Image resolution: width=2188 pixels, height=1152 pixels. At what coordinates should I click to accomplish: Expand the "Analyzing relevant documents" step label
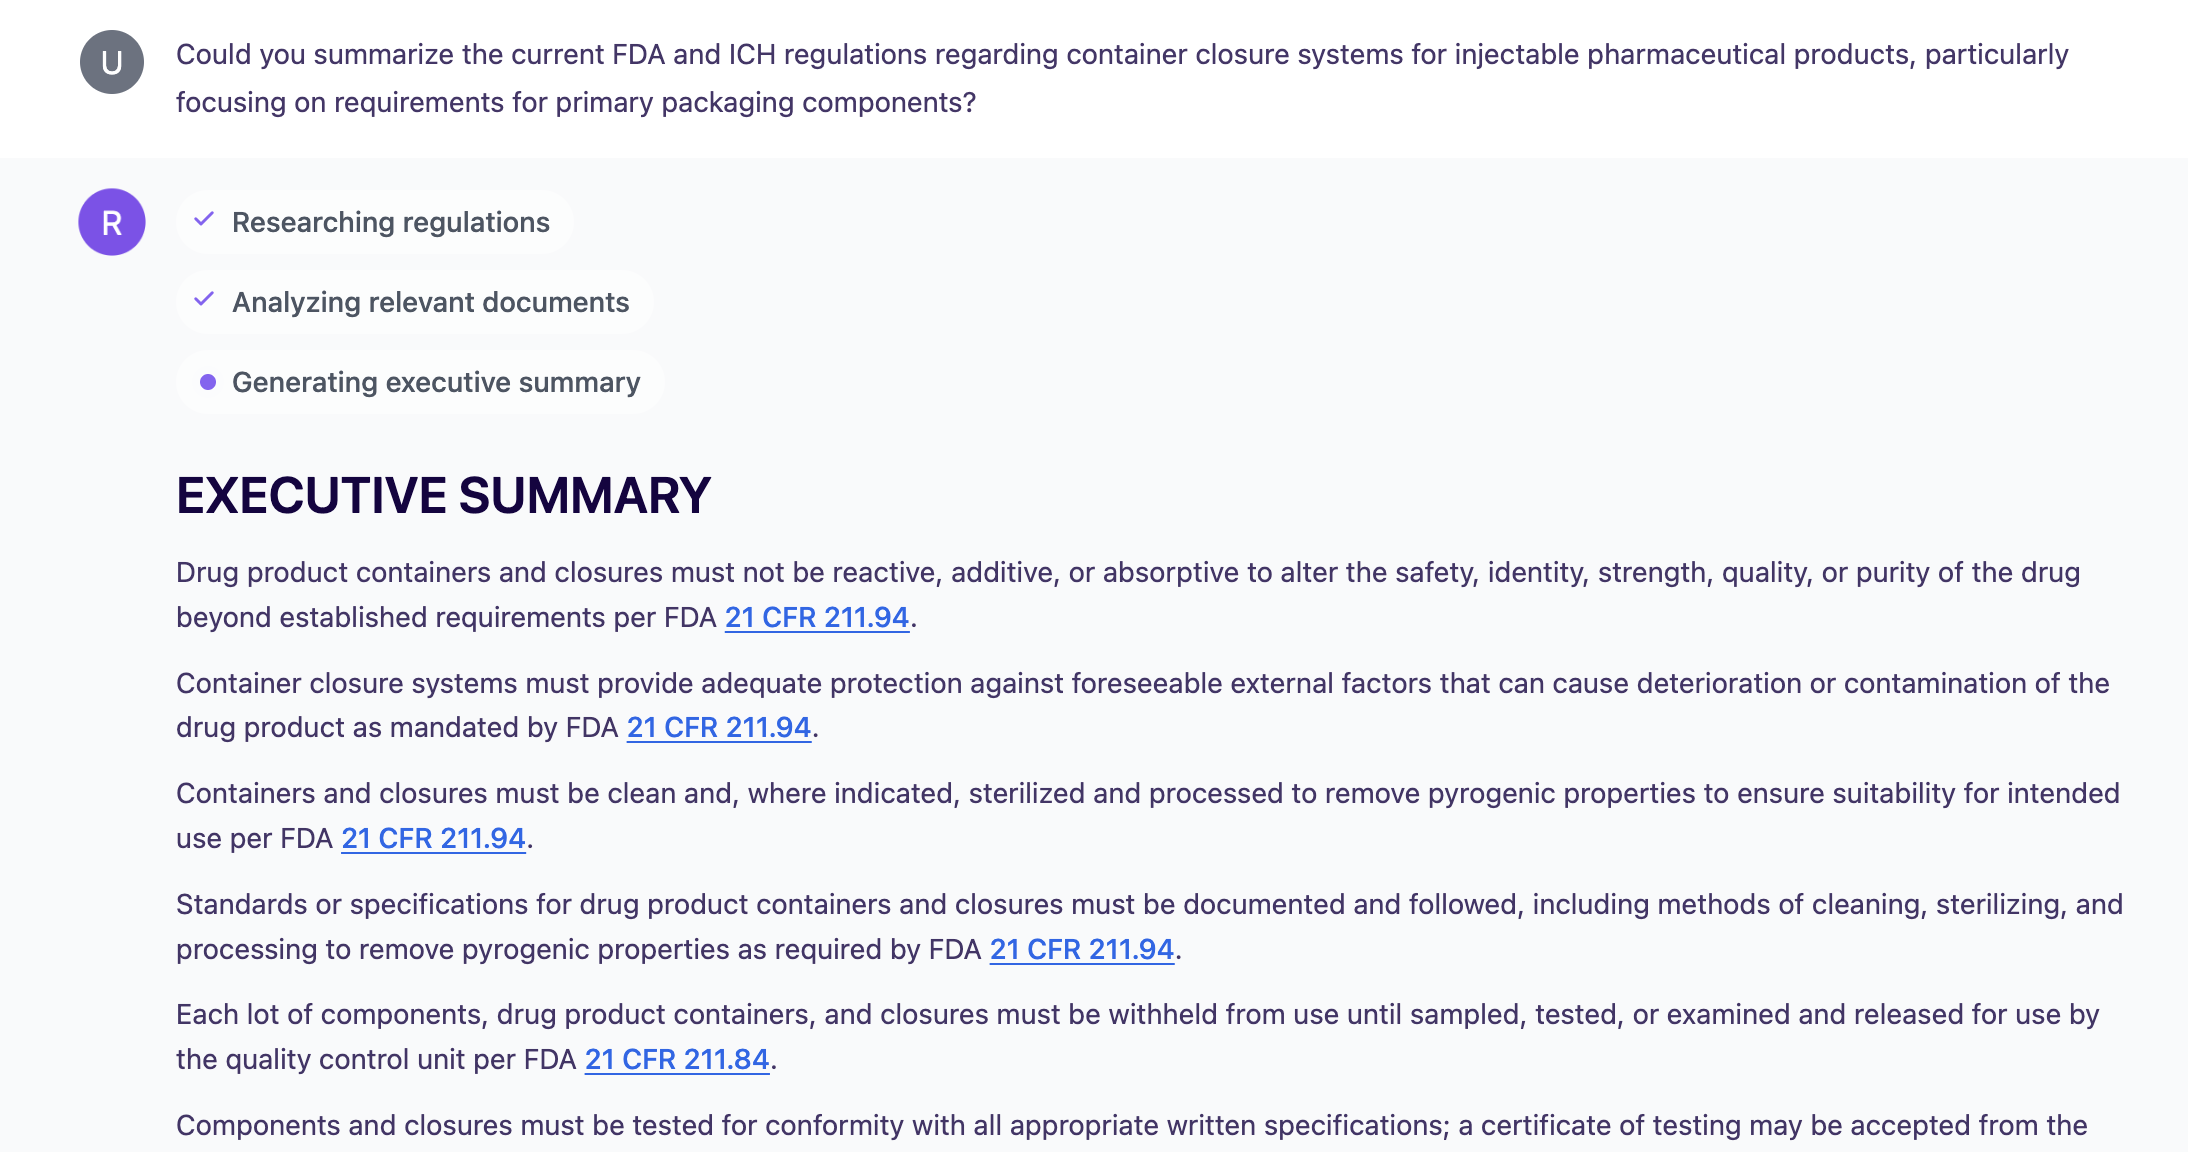pos(430,302)
